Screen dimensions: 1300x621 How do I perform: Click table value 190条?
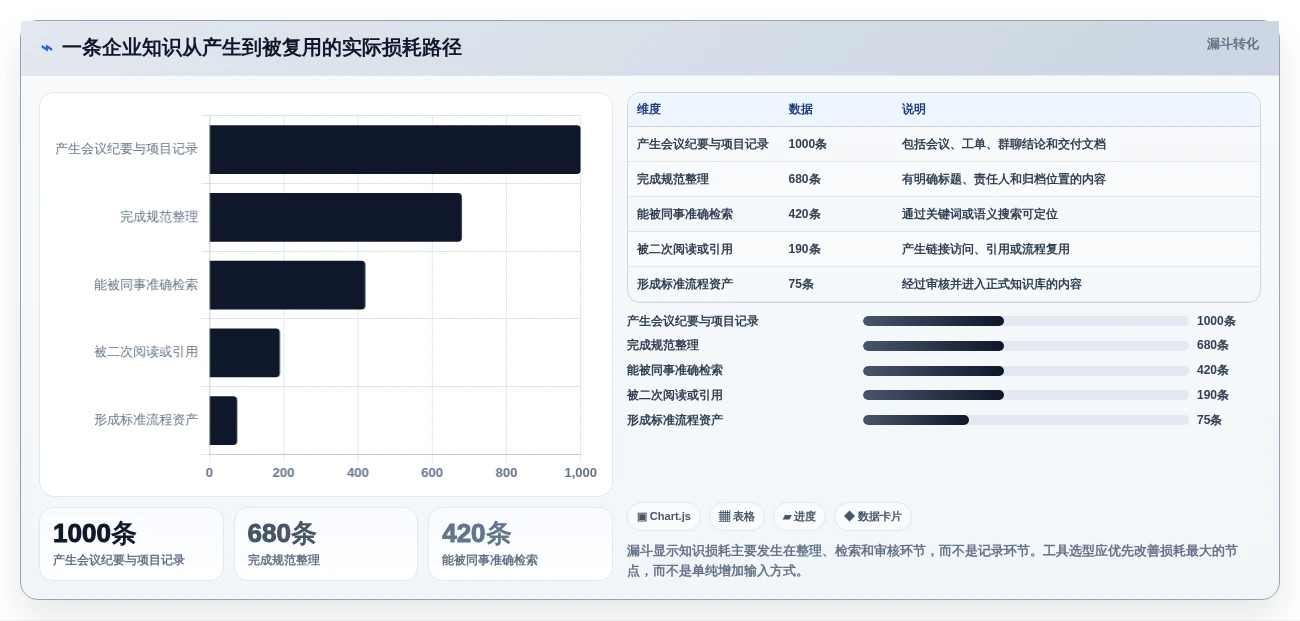[x=805, y=249]
